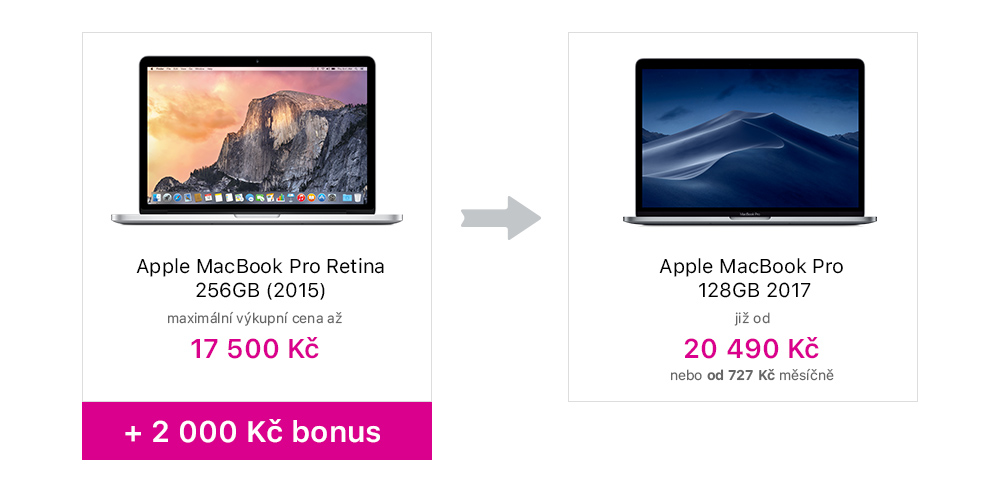998x493 pixels.
Task: Open Safari from the MacBook's dock
Action: tap(178, 198)
